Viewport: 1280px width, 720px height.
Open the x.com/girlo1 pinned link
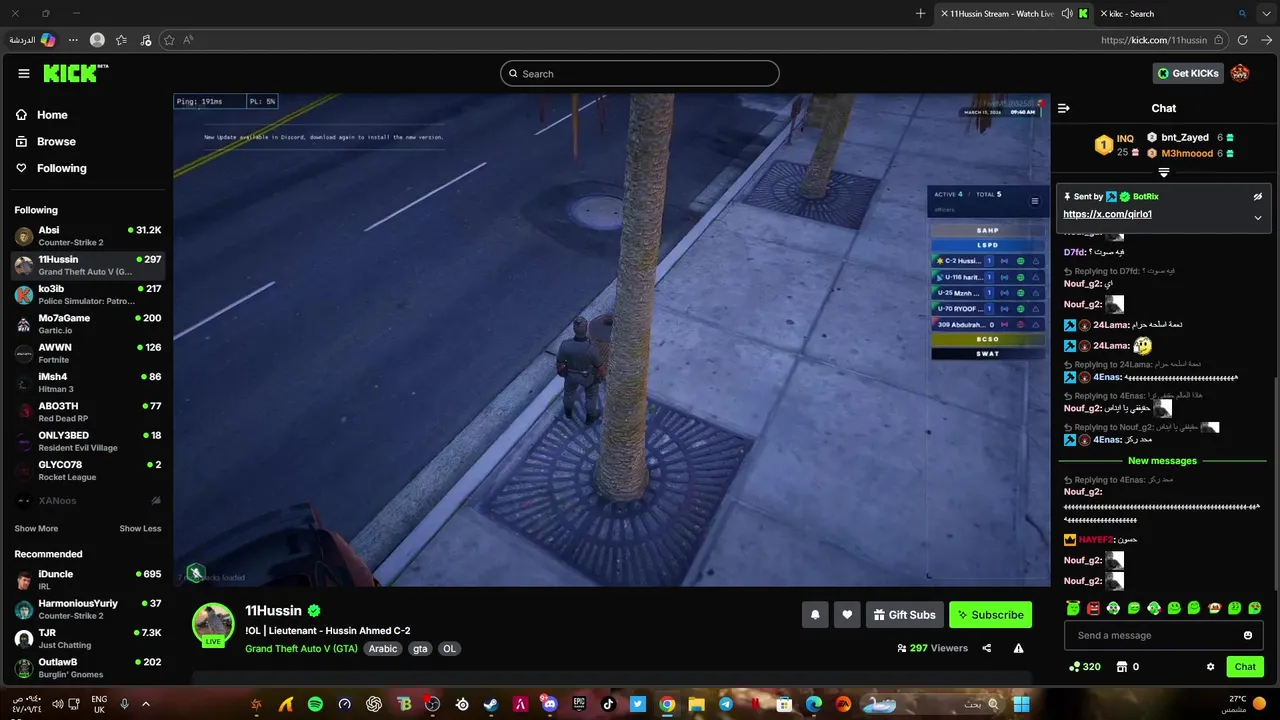(1107, 214)
